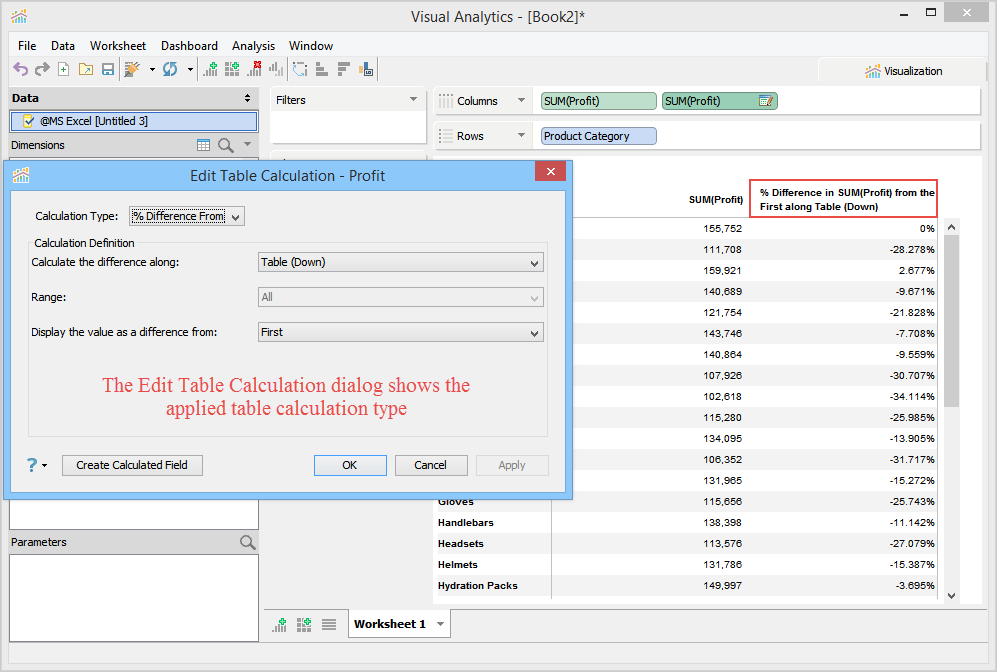Click the view data table icon in Dimensions
Screen dimensions: 997x672
(203, 145)
